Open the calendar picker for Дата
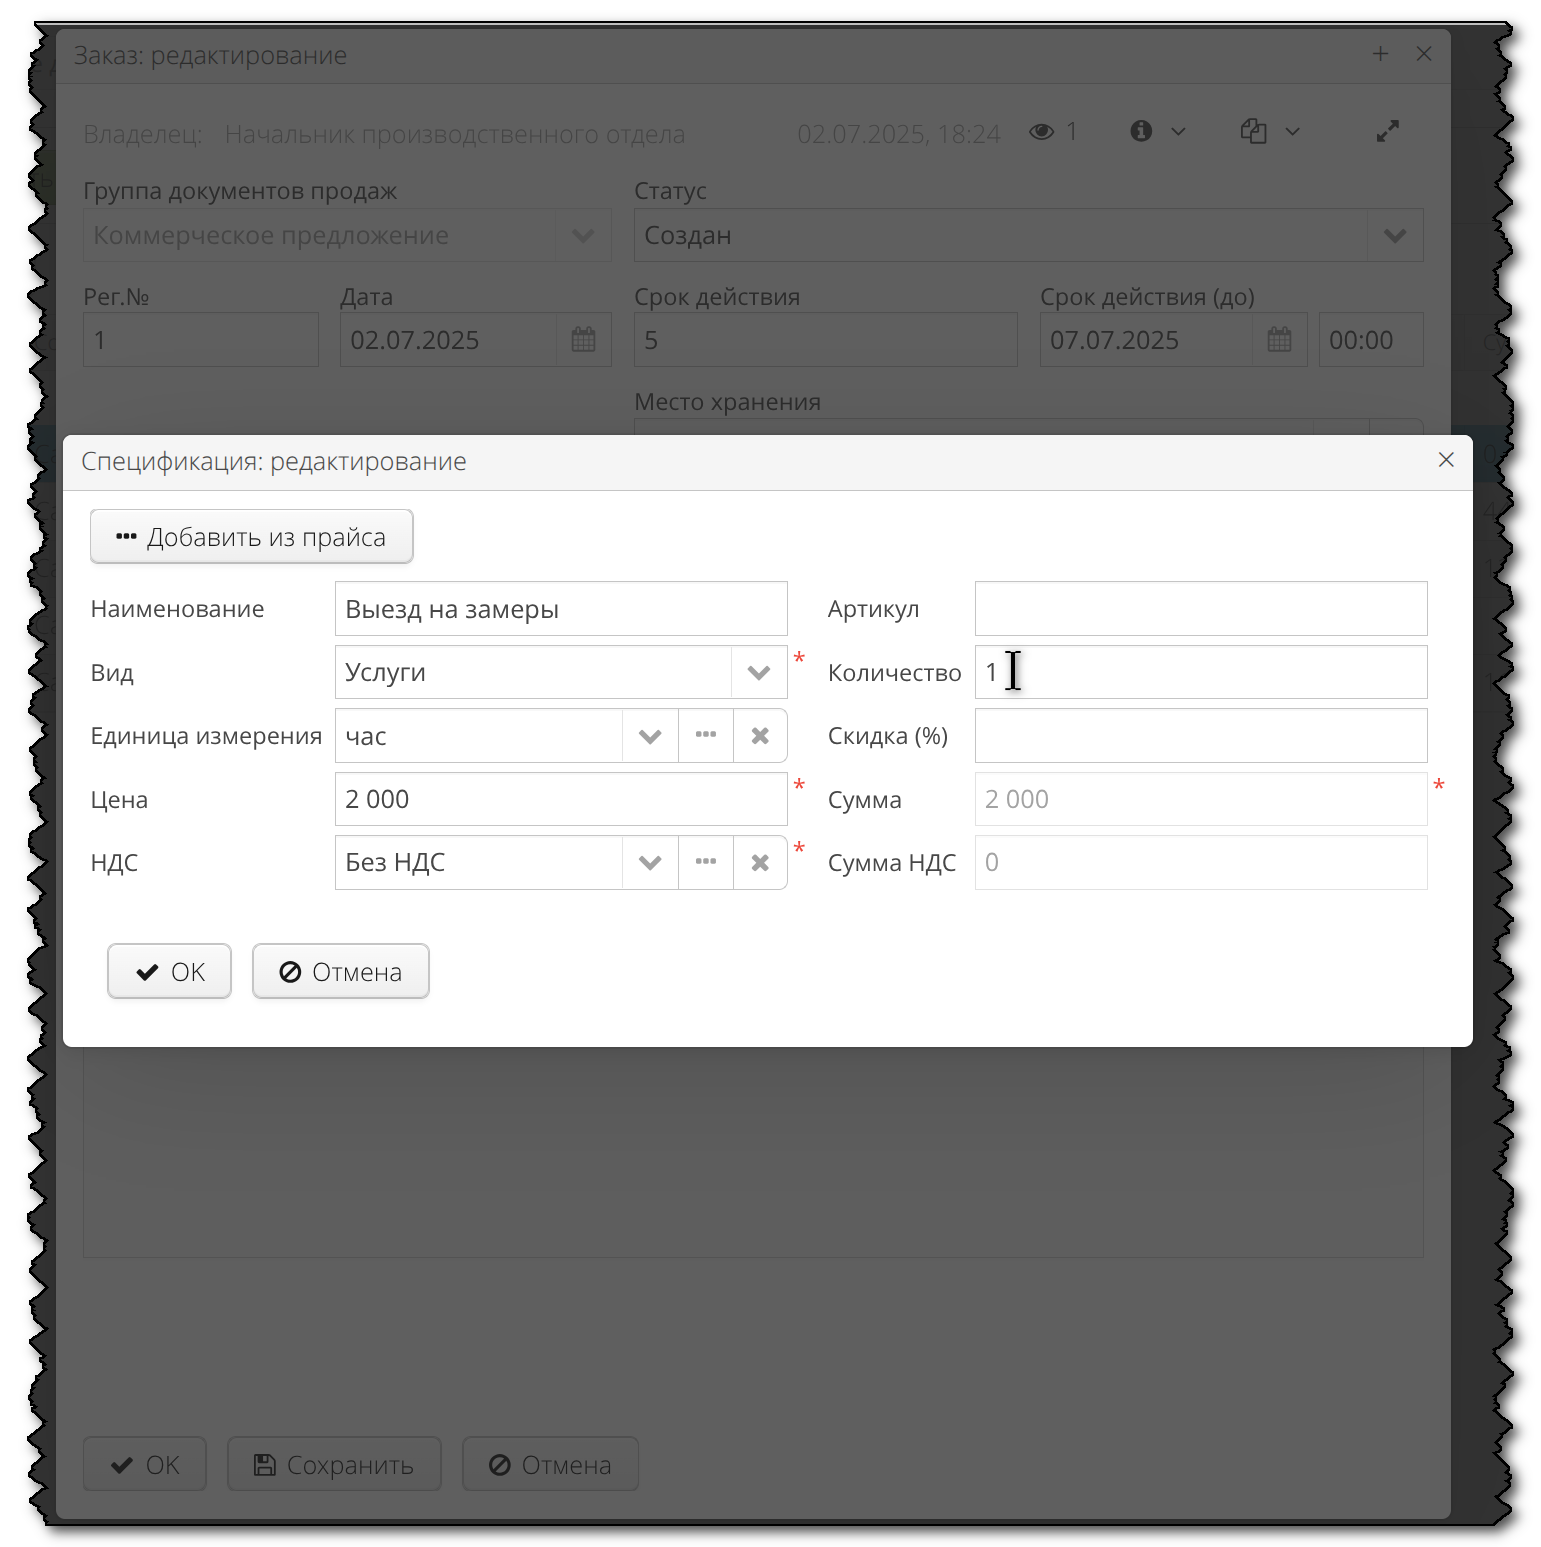 pyautogui.click(x=583, y=339)
